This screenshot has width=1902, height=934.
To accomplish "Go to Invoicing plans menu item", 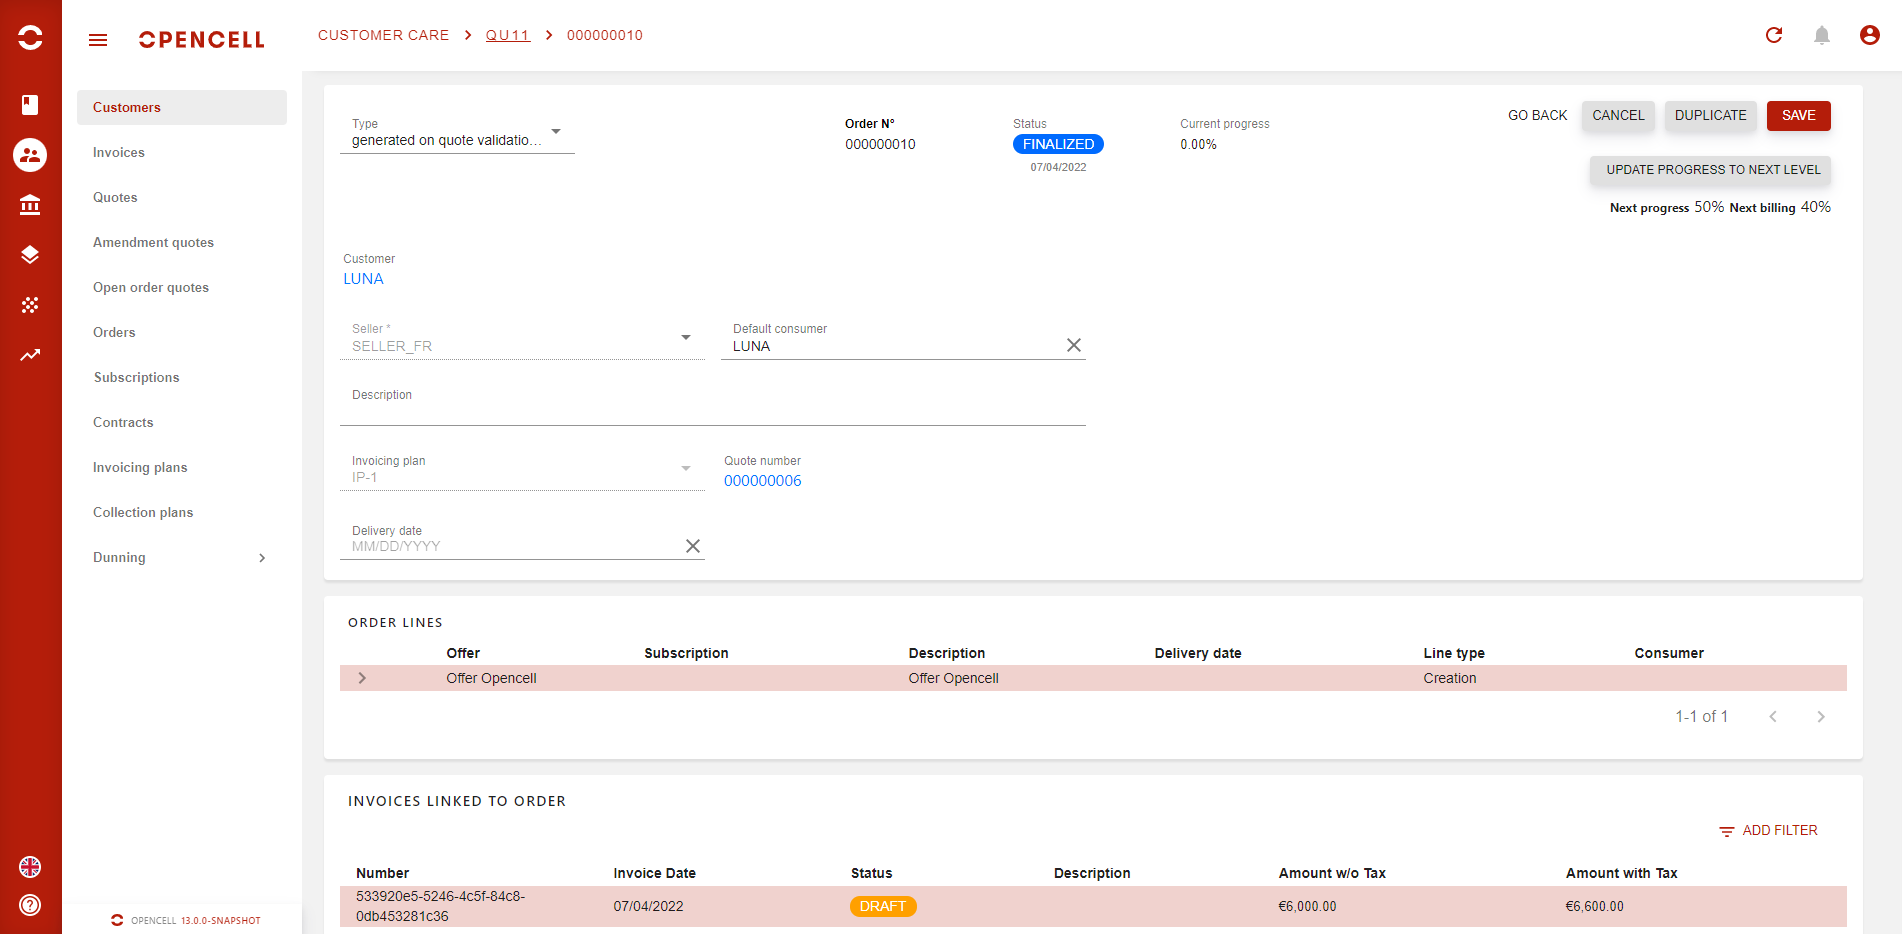I will pos(140,467).
